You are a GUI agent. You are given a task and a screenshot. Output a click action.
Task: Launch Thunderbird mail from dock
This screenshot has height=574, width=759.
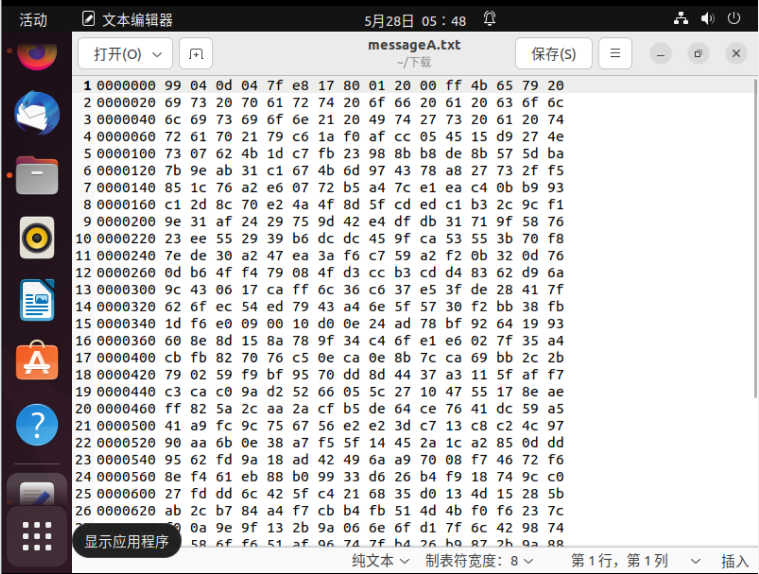(37, 113)
